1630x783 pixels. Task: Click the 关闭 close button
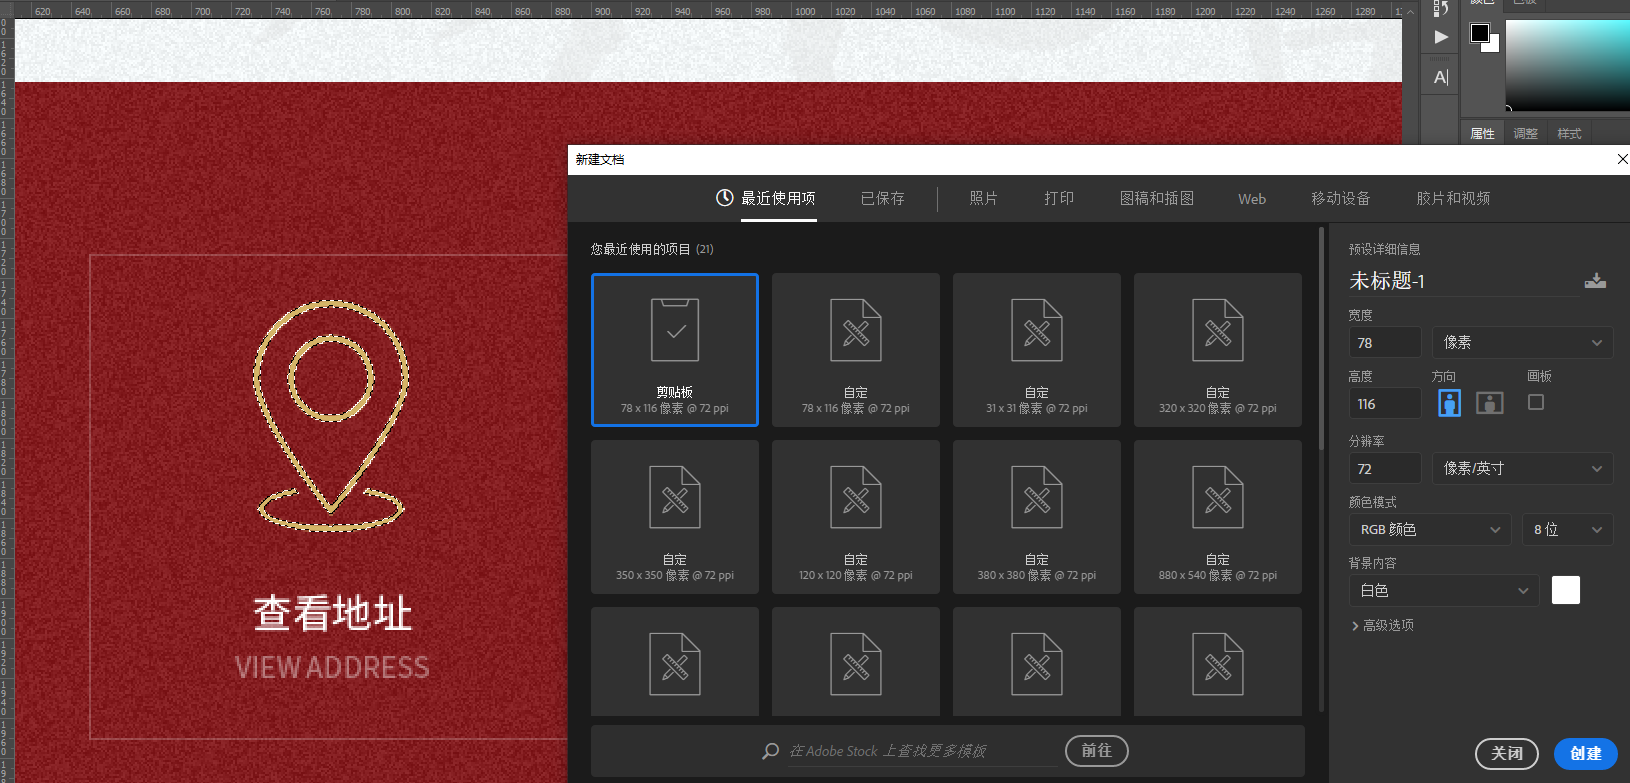(x=1507, y=753)
